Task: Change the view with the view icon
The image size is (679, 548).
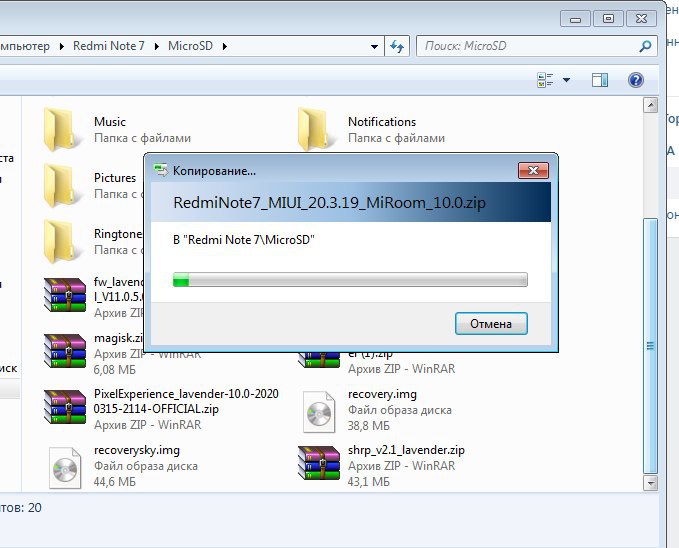Action: click(545, 80)
